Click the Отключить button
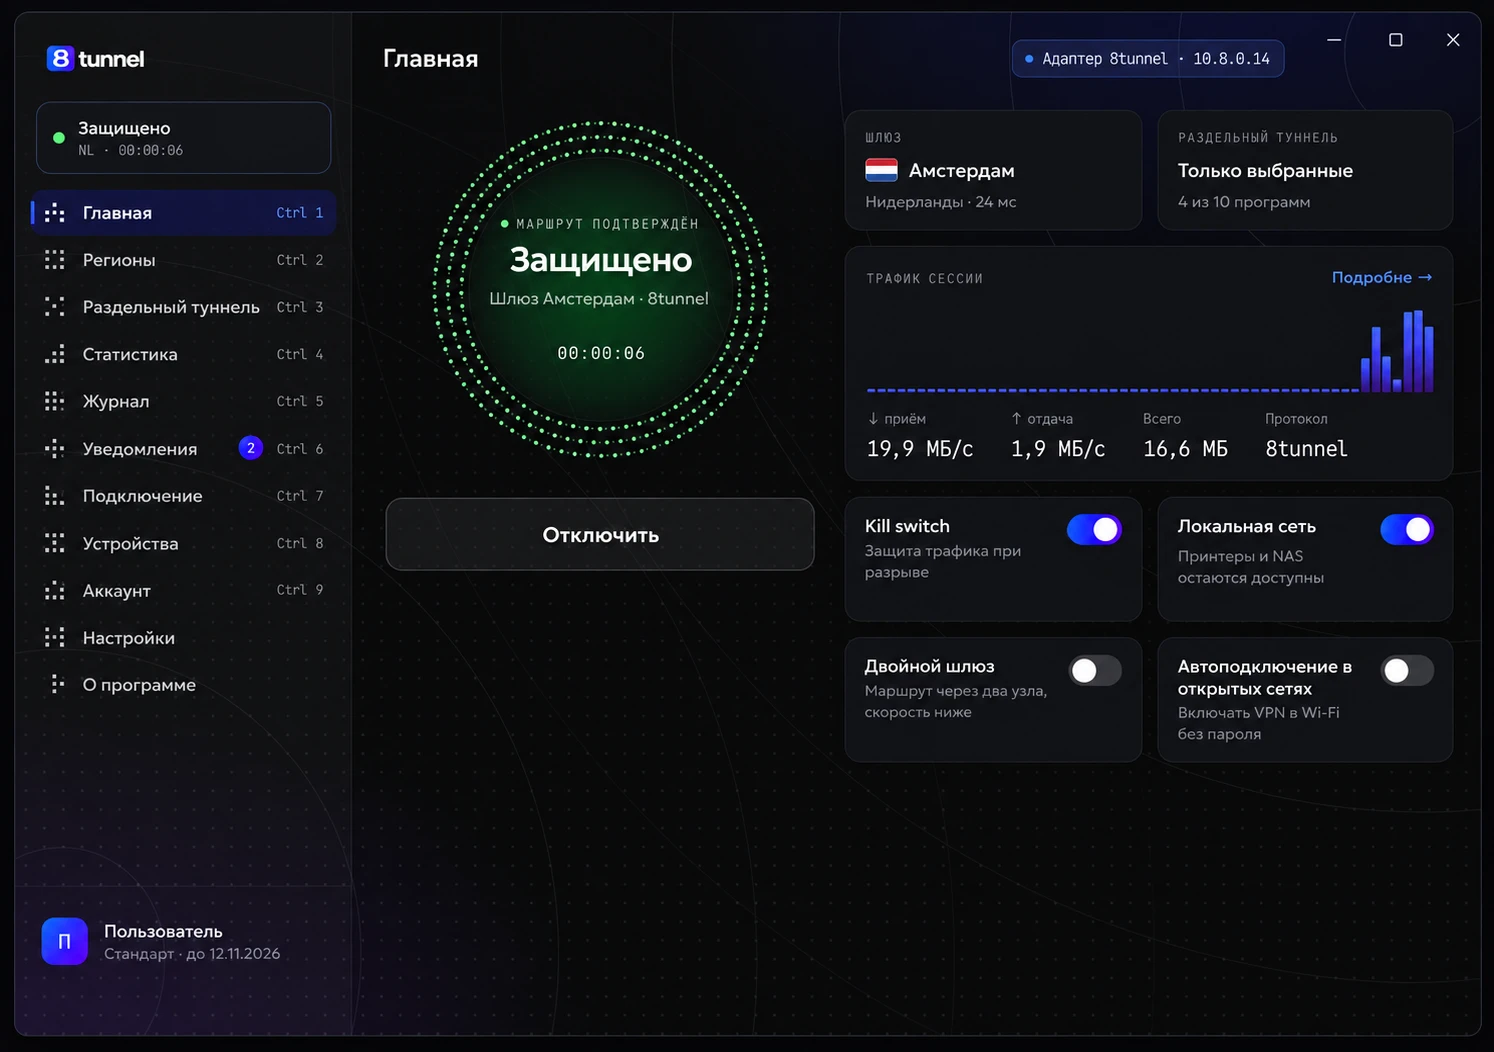The image size is (1494, 1052). [600, 535]
